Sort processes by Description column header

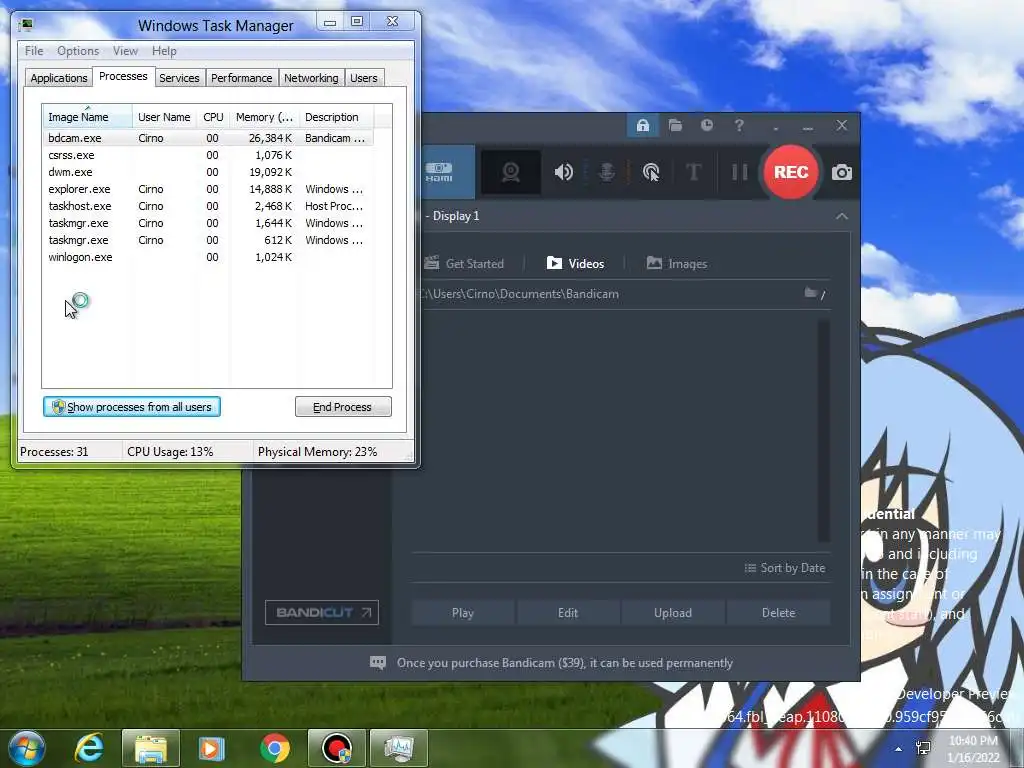click(x=336, y=117)
